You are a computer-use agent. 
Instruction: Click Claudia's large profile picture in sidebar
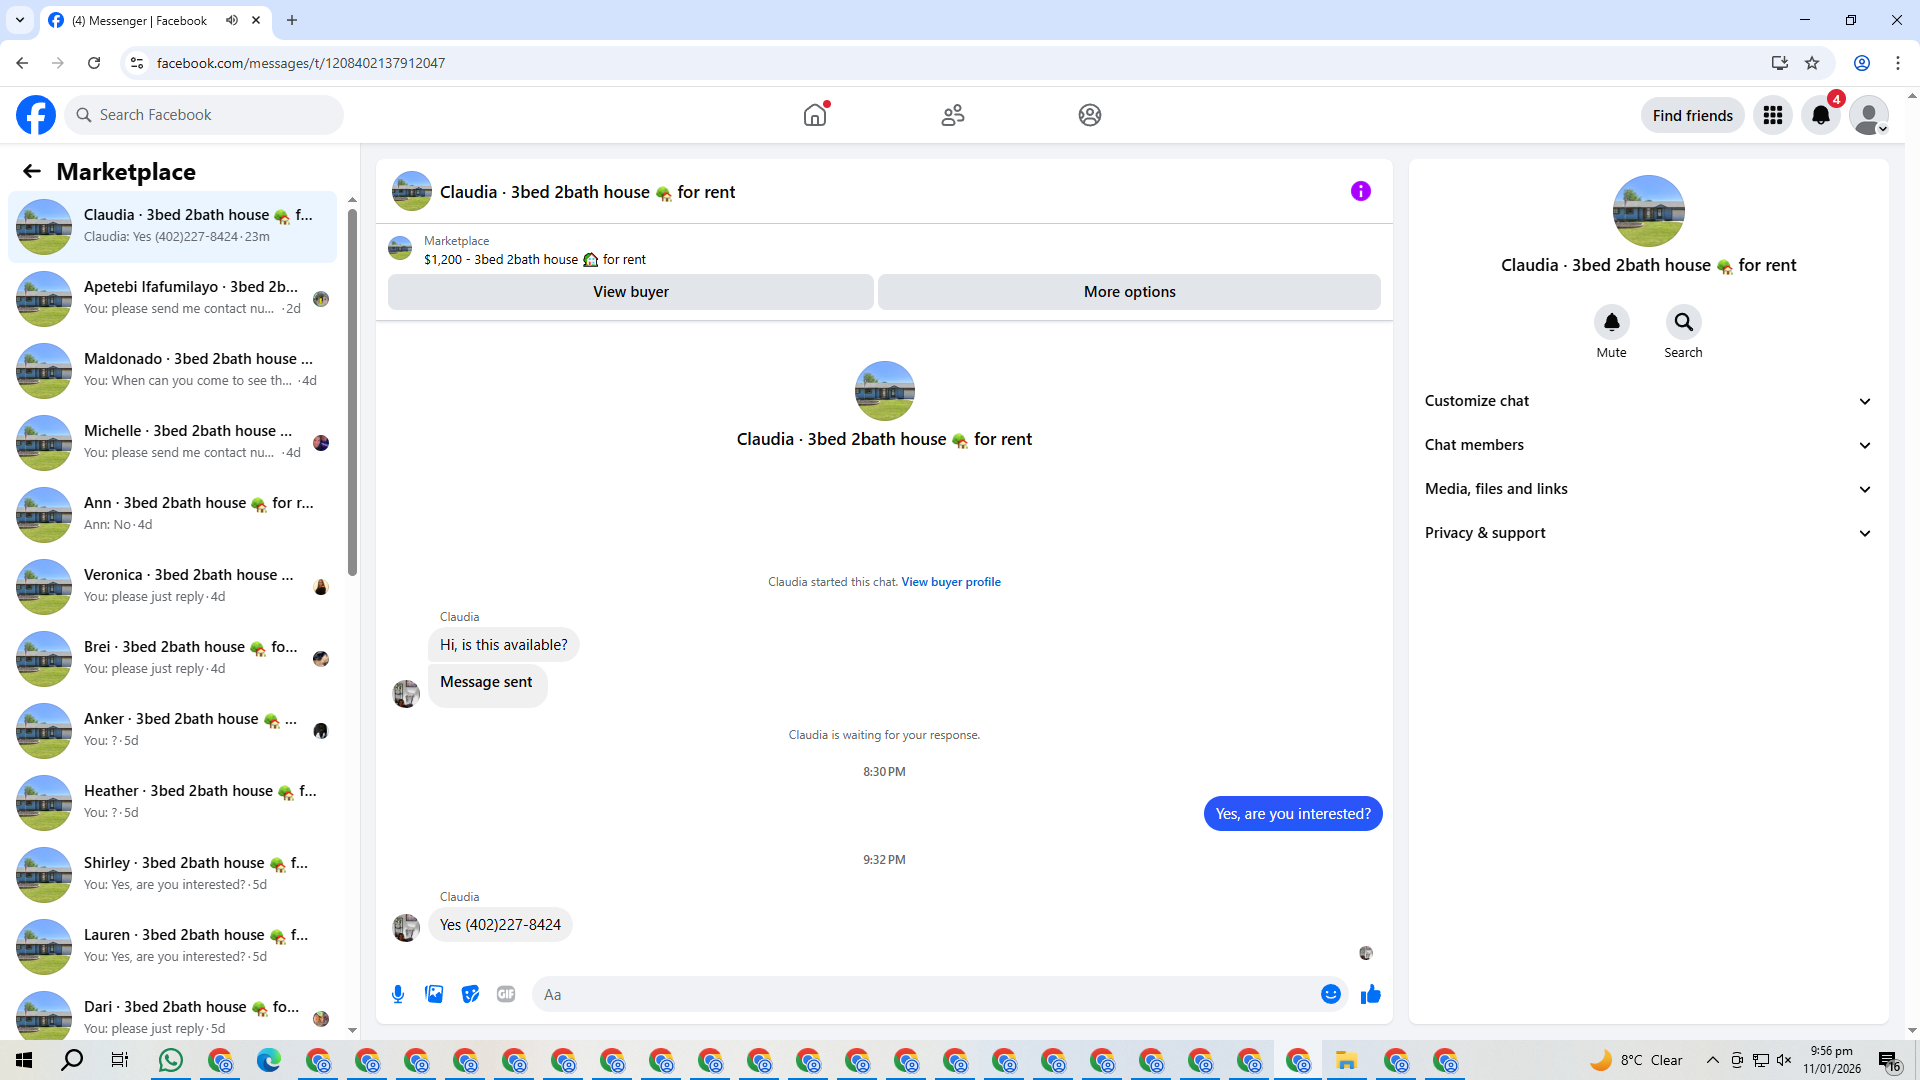(x=1648, y=211)
